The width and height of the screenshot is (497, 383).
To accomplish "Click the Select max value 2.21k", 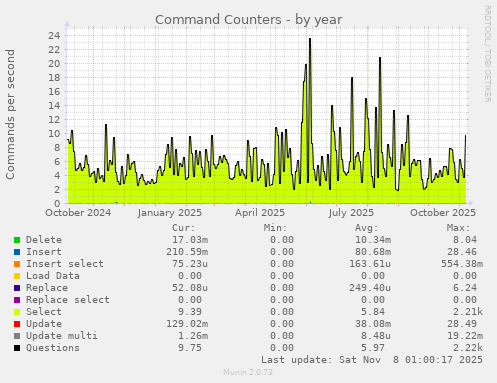I will (468, 312).
